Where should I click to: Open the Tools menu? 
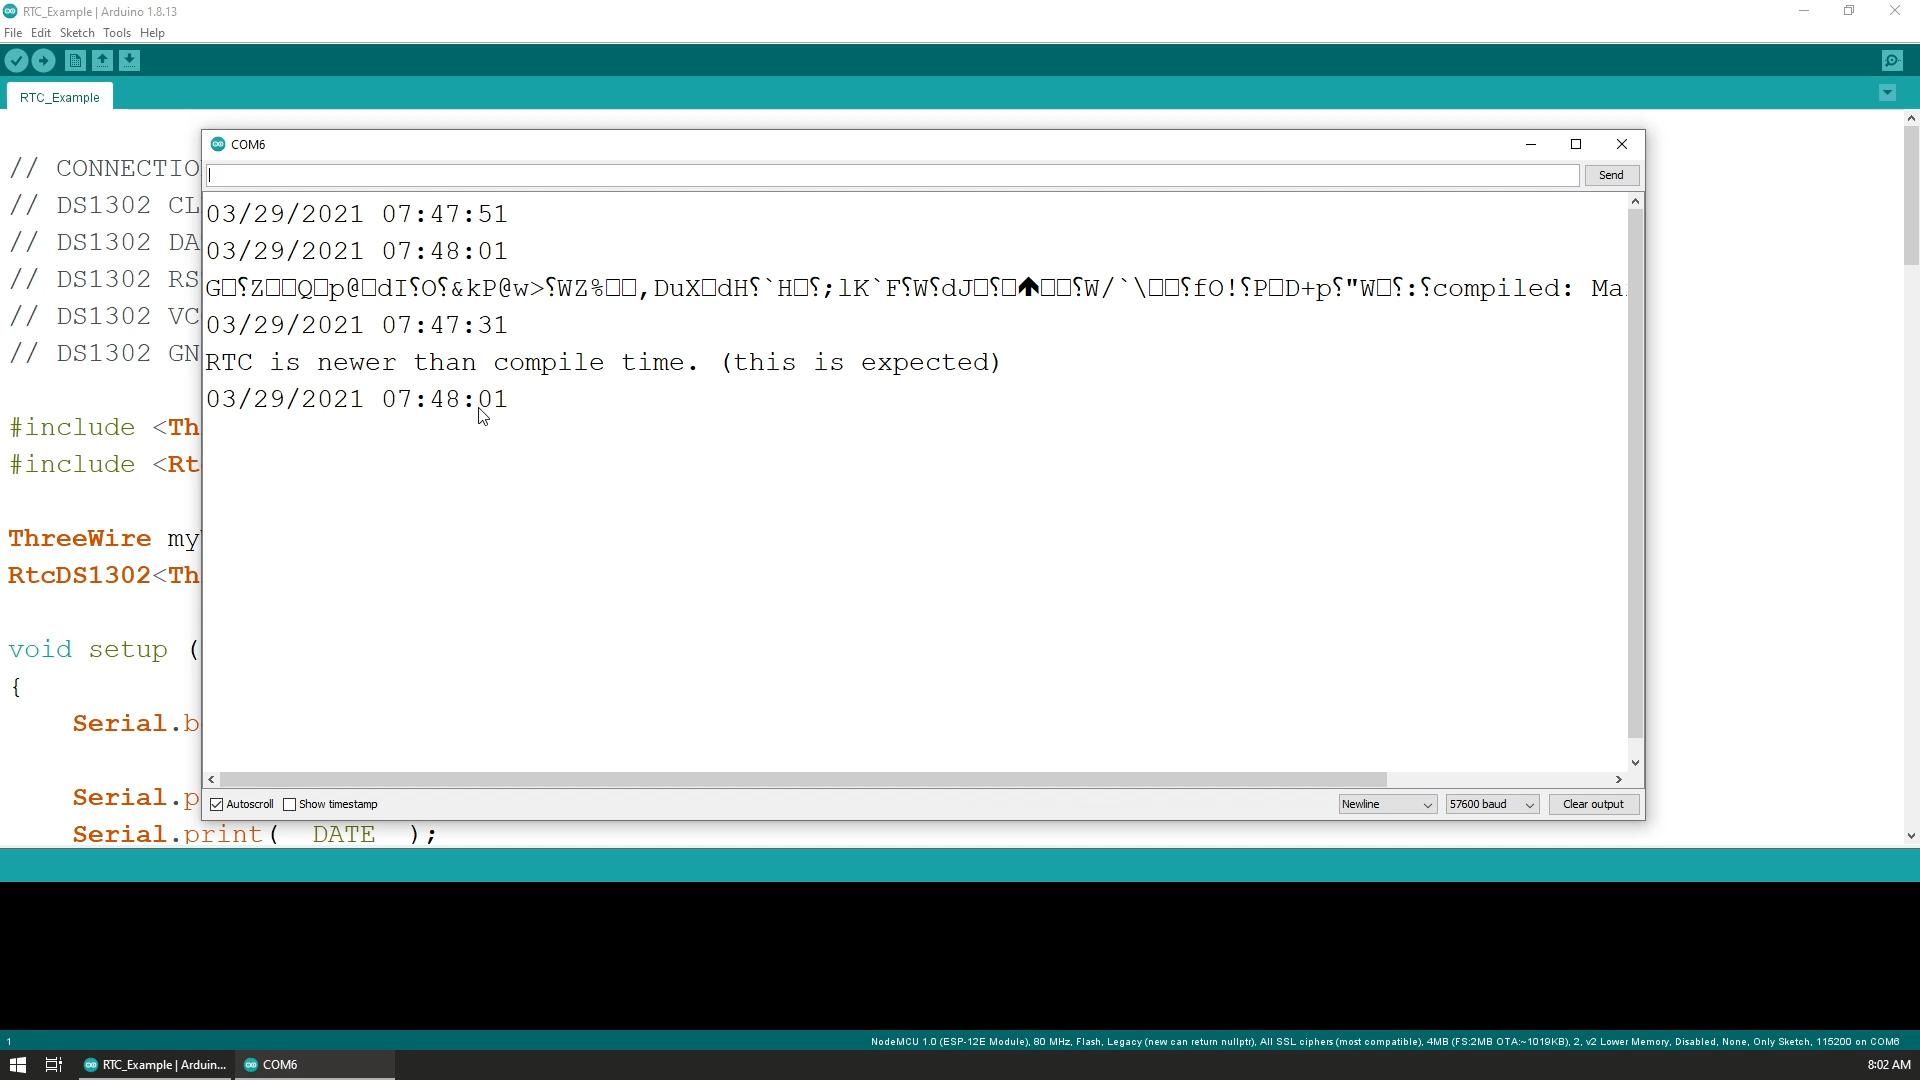click(x=117, y=33)
